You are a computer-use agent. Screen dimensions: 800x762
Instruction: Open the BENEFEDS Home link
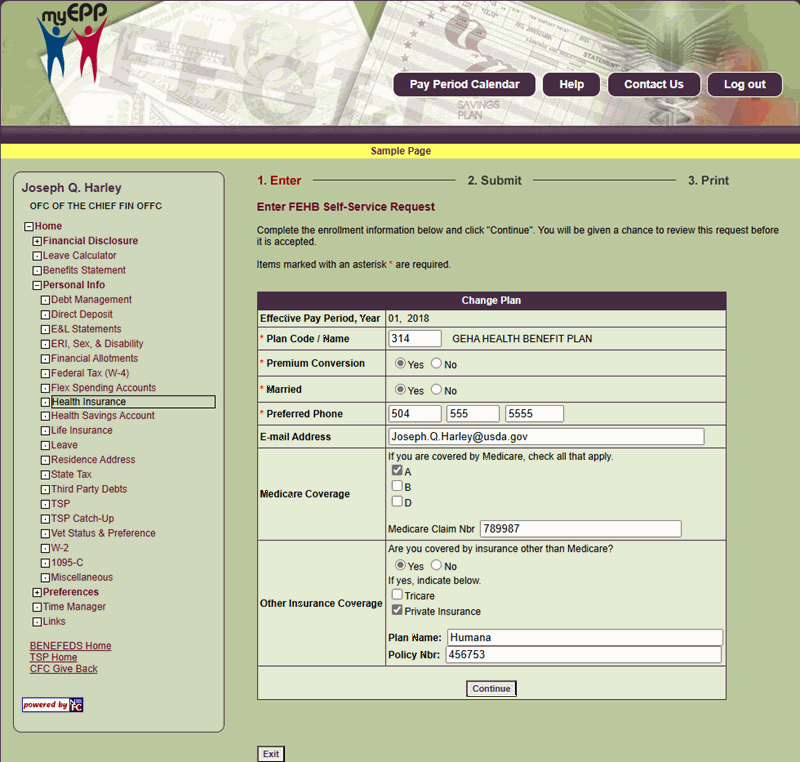point(70,646)
